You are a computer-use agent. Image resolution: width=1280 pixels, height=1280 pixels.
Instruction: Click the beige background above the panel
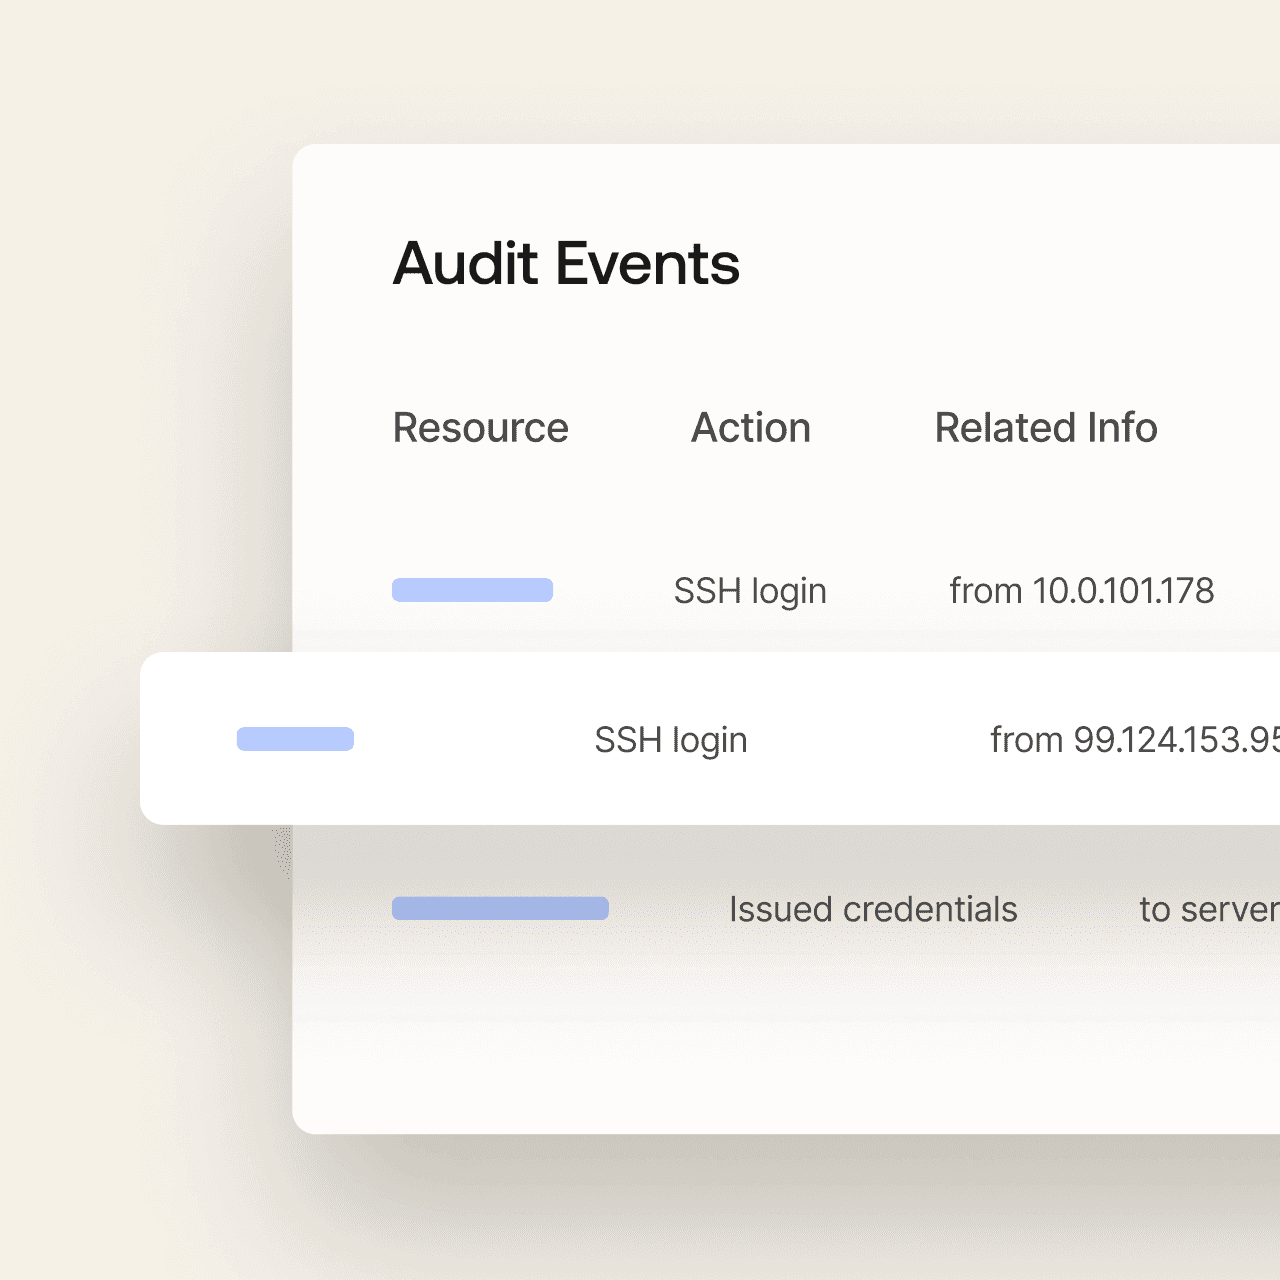(x=640, y=70)
